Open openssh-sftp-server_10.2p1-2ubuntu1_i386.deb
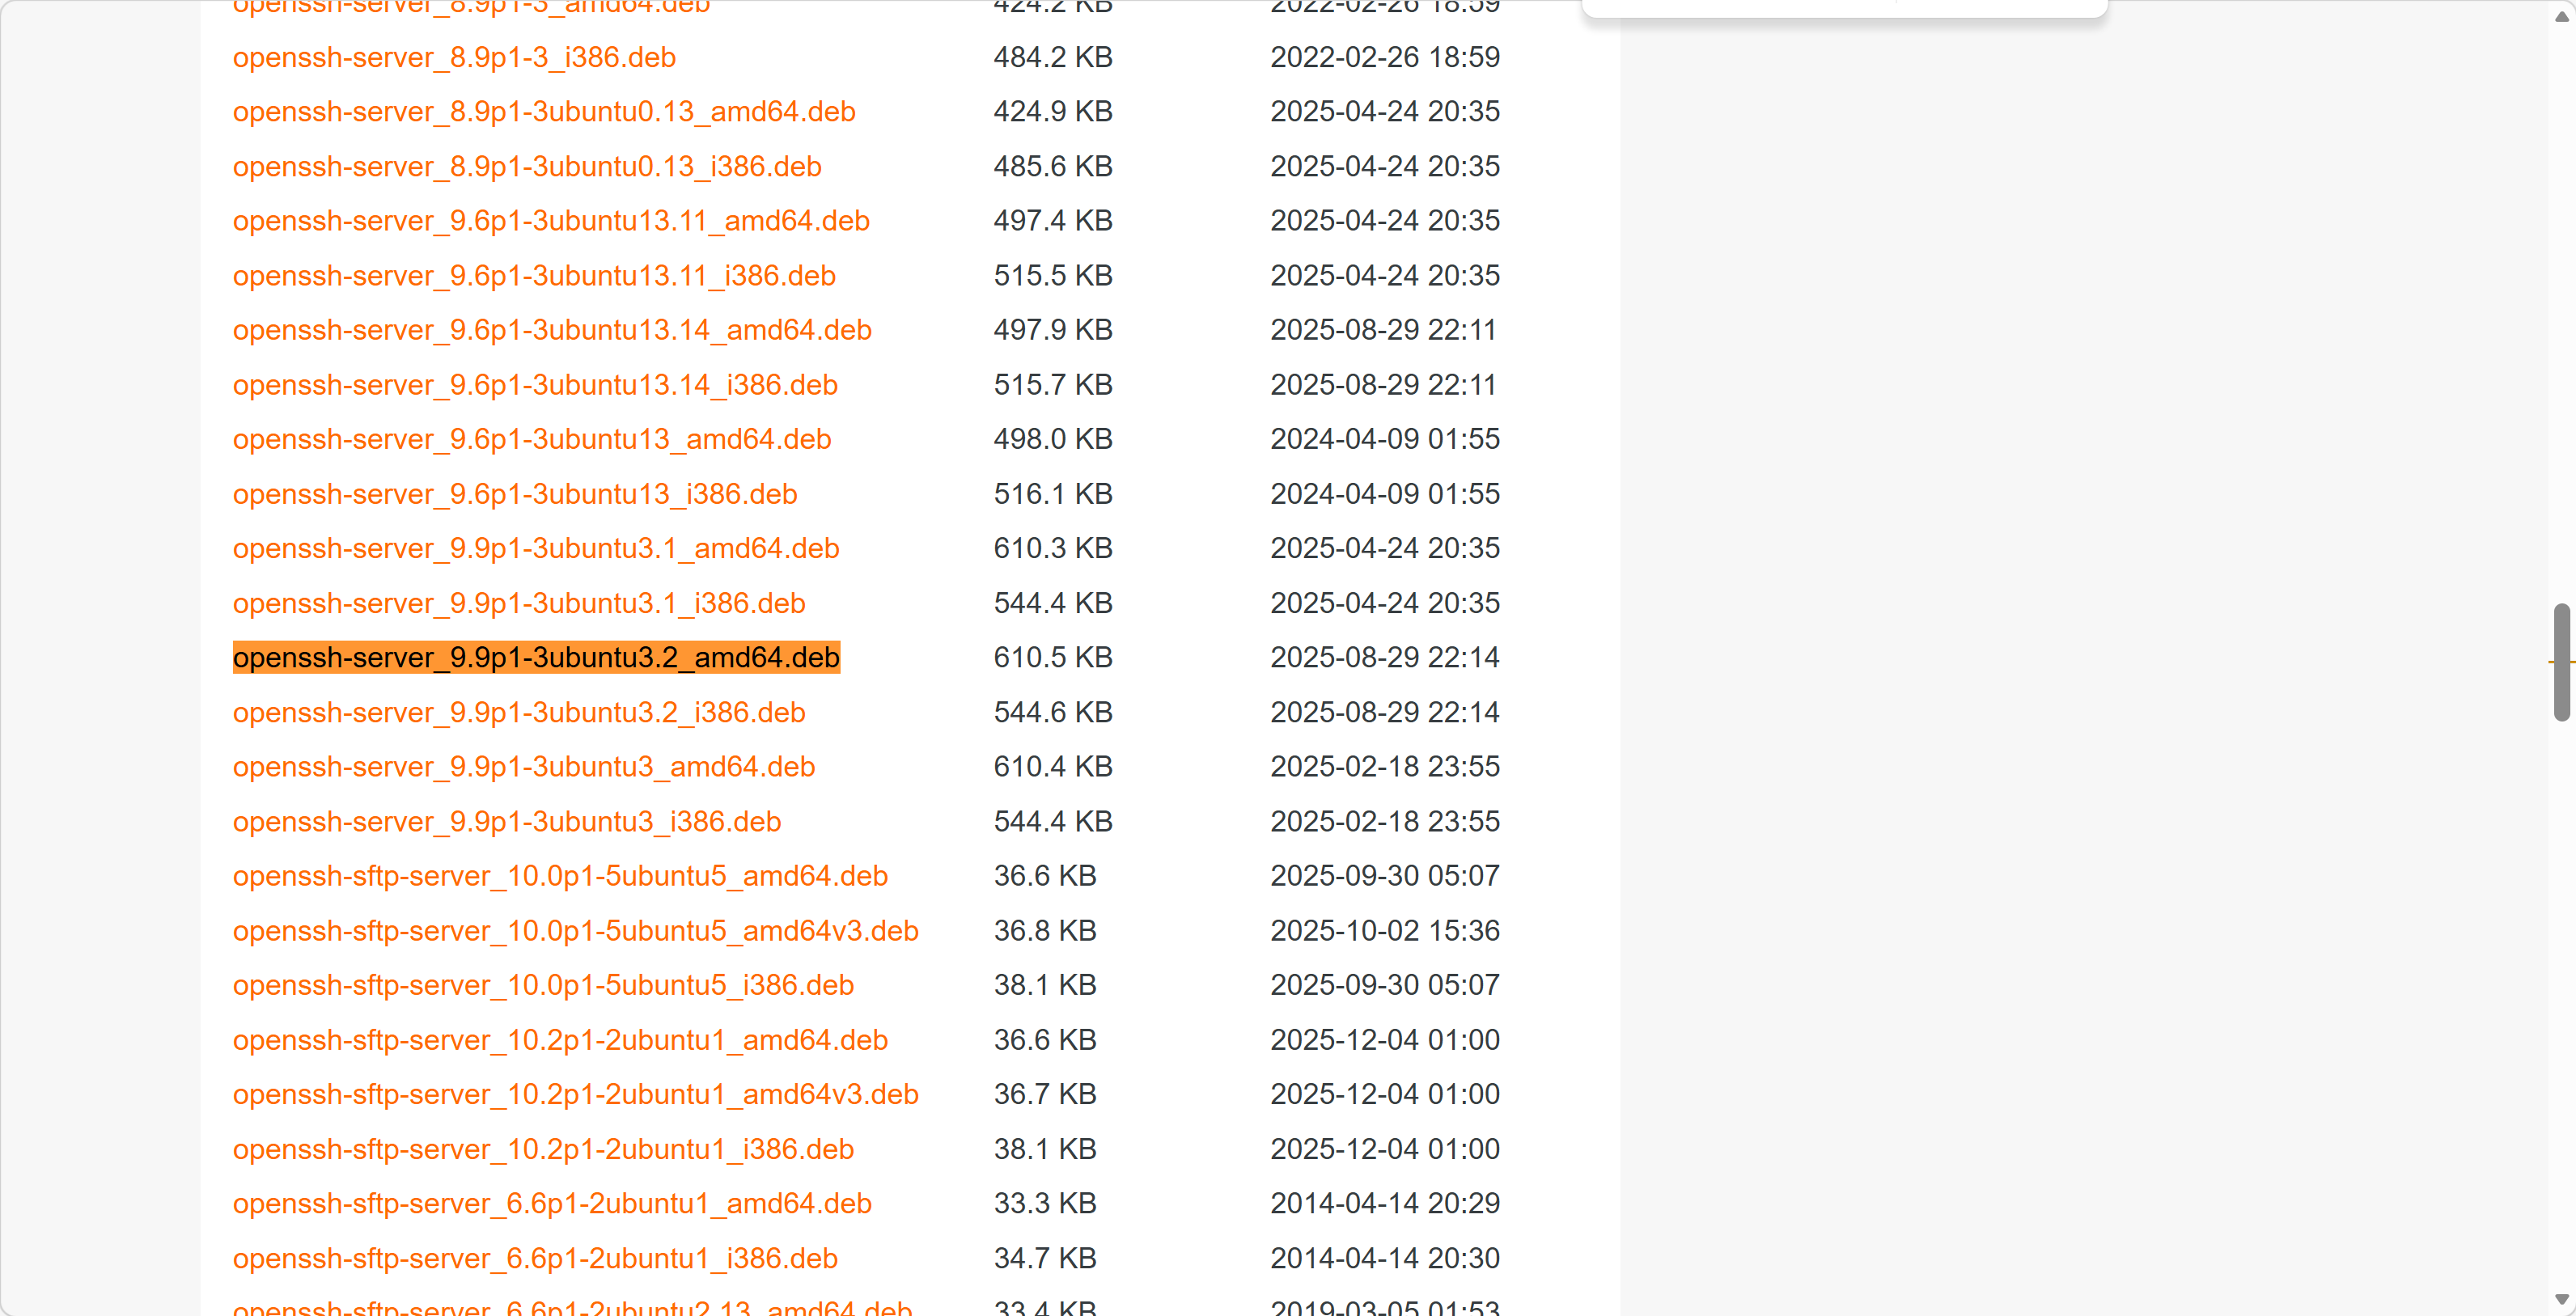 click(543, 1149)
